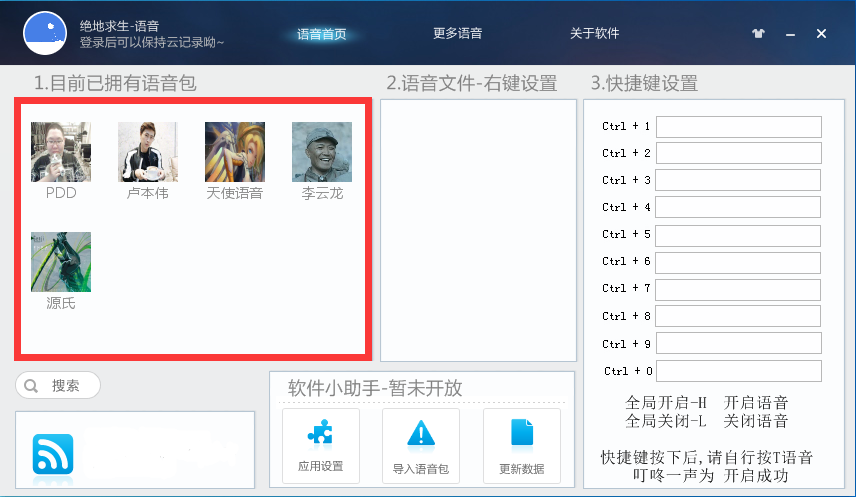Click the magnifier icon in search box
This screenshot has height=497, width=856.
31,386
